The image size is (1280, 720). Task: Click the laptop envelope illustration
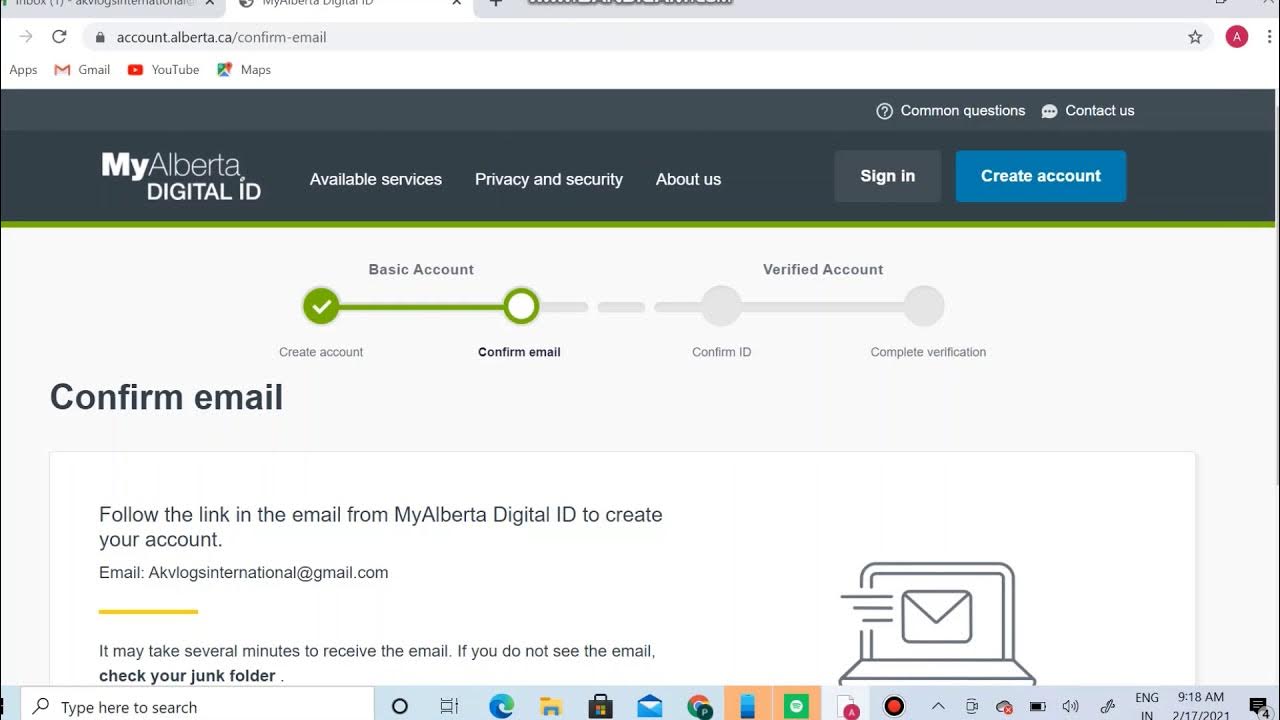tap(937, 623)
